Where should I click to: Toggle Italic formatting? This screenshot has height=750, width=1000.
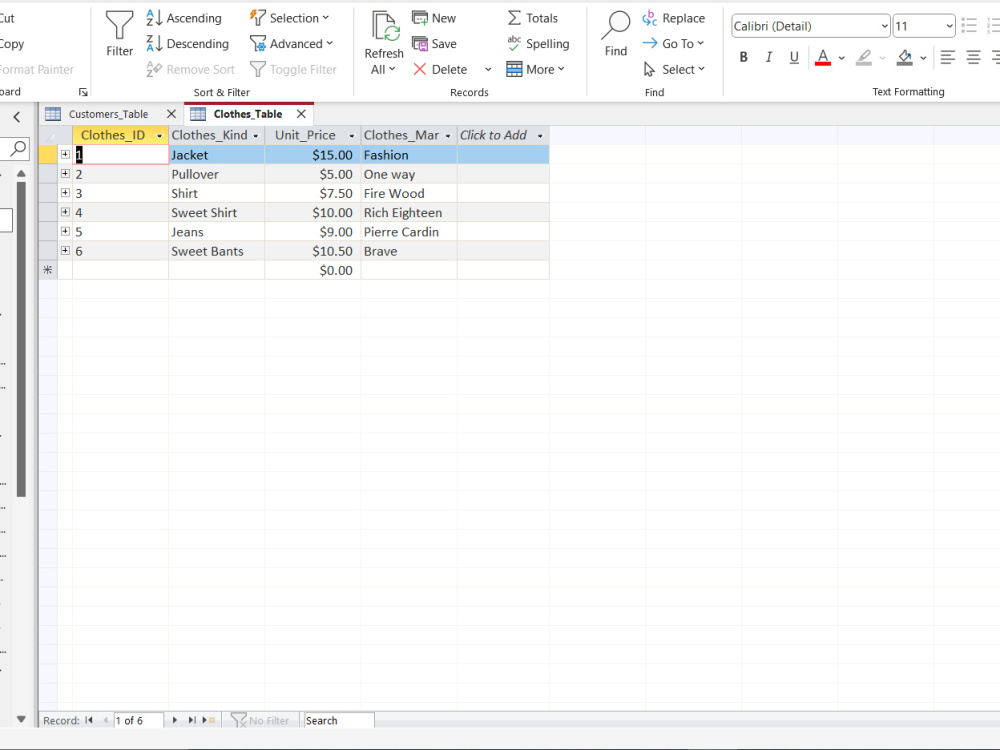[x=768, y=57]
